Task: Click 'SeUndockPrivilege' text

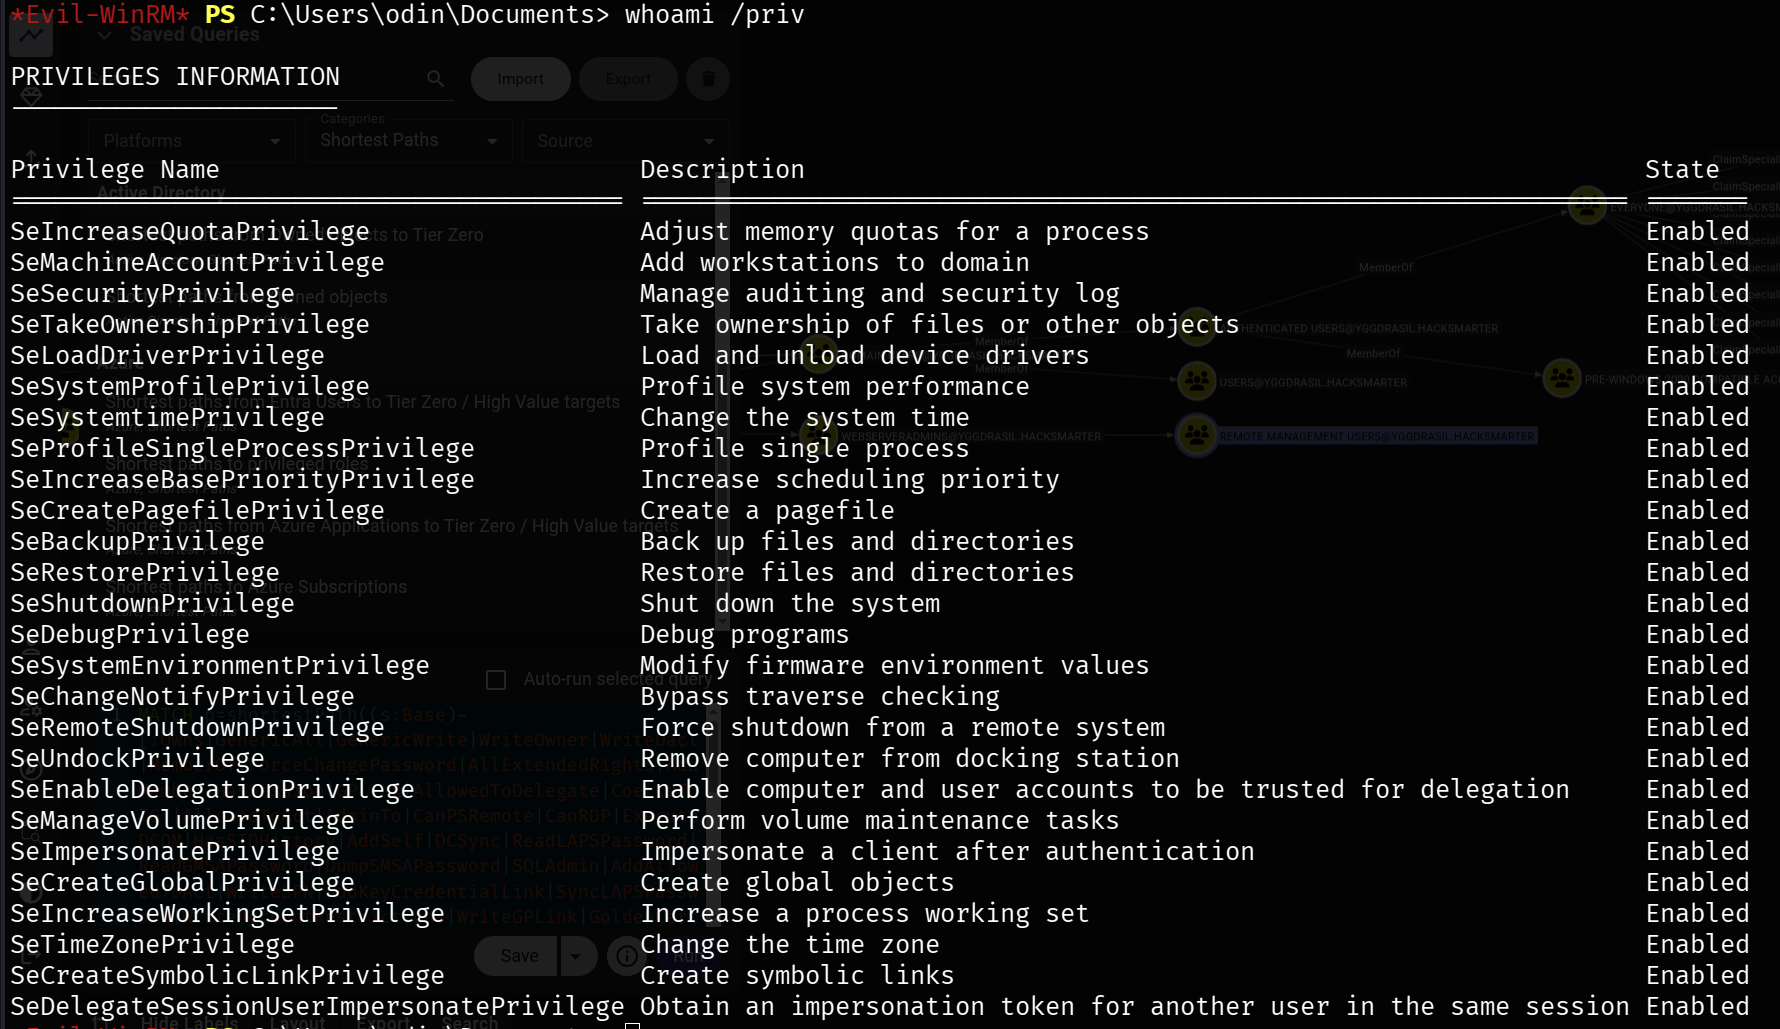Action: coord(137,759)
